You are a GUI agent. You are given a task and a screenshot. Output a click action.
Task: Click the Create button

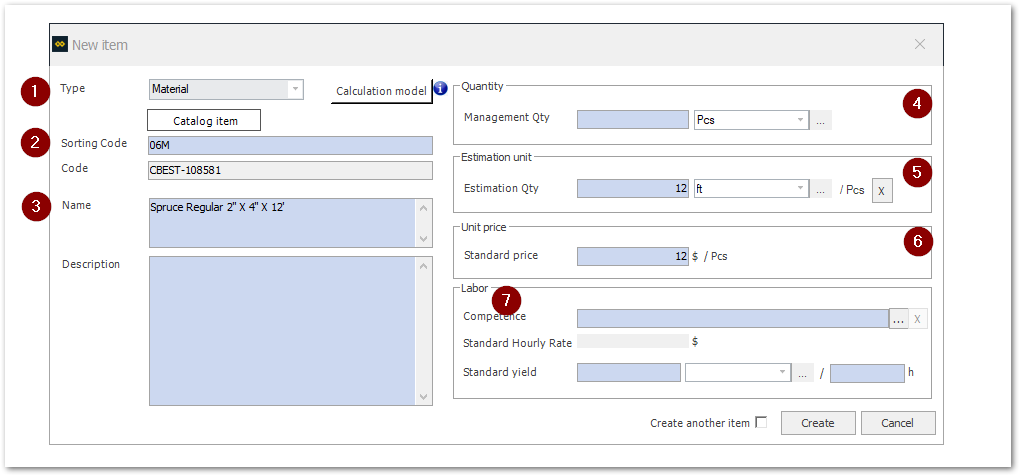(817, 423)
